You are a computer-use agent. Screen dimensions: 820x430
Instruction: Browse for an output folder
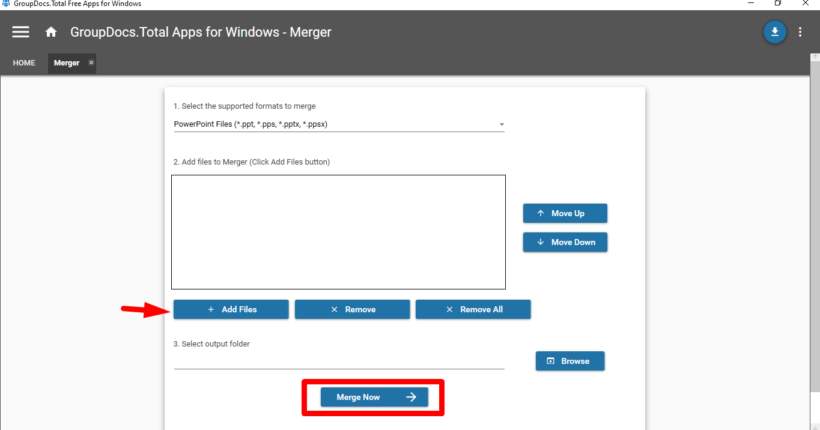569,361
